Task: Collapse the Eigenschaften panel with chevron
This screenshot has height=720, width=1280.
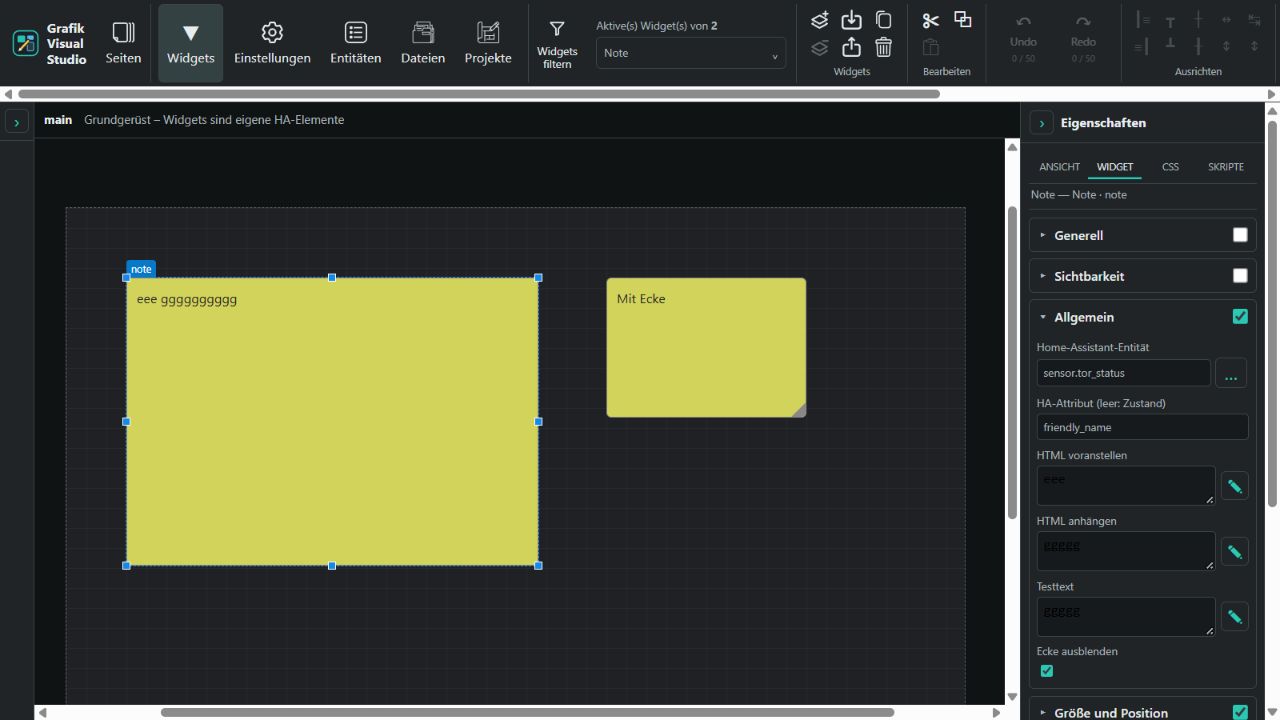Action: tap(1042, 123)
